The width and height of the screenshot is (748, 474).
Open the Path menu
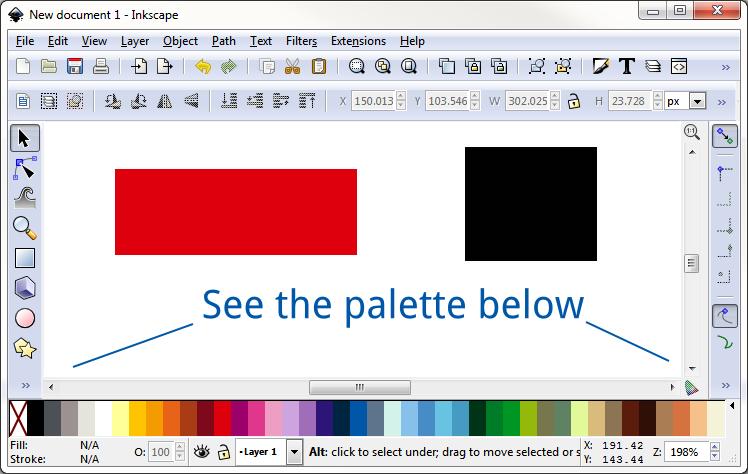point(224,41)
